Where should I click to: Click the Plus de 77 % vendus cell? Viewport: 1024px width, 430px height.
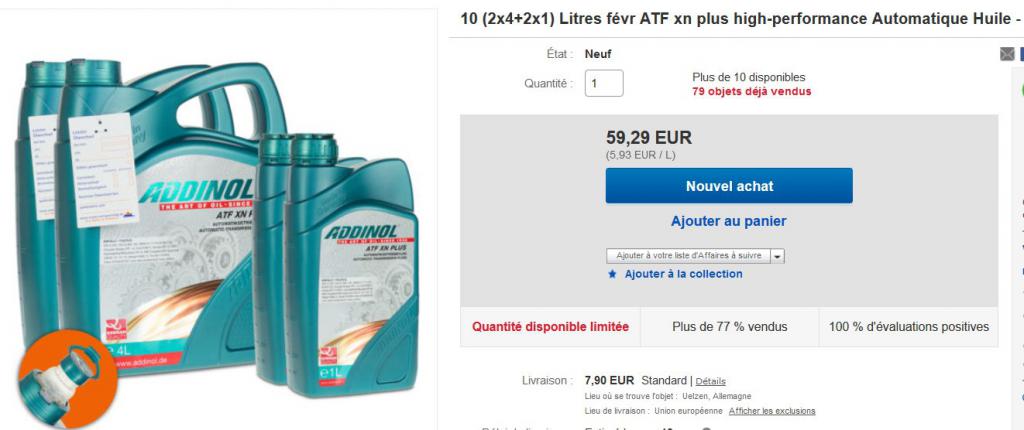click(x=729, y=327)
